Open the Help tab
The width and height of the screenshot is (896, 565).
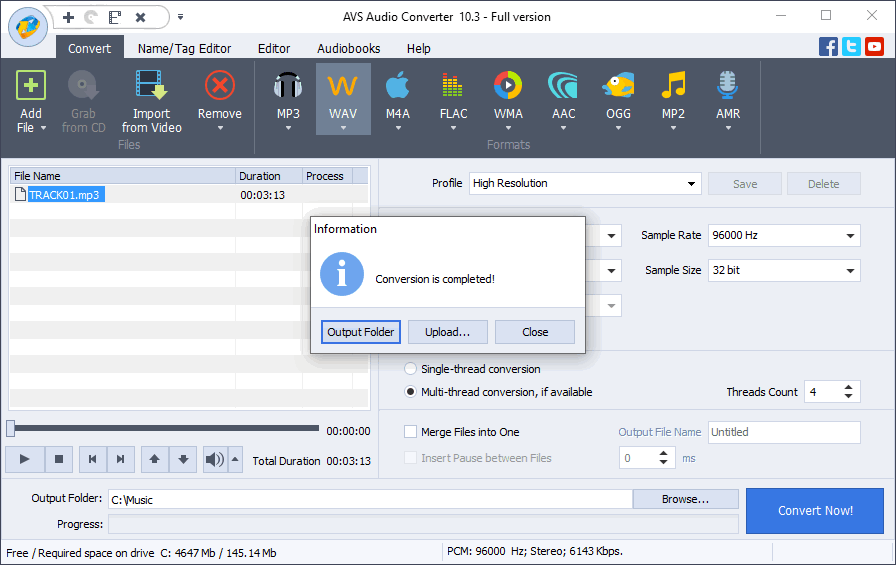[419, 49]
